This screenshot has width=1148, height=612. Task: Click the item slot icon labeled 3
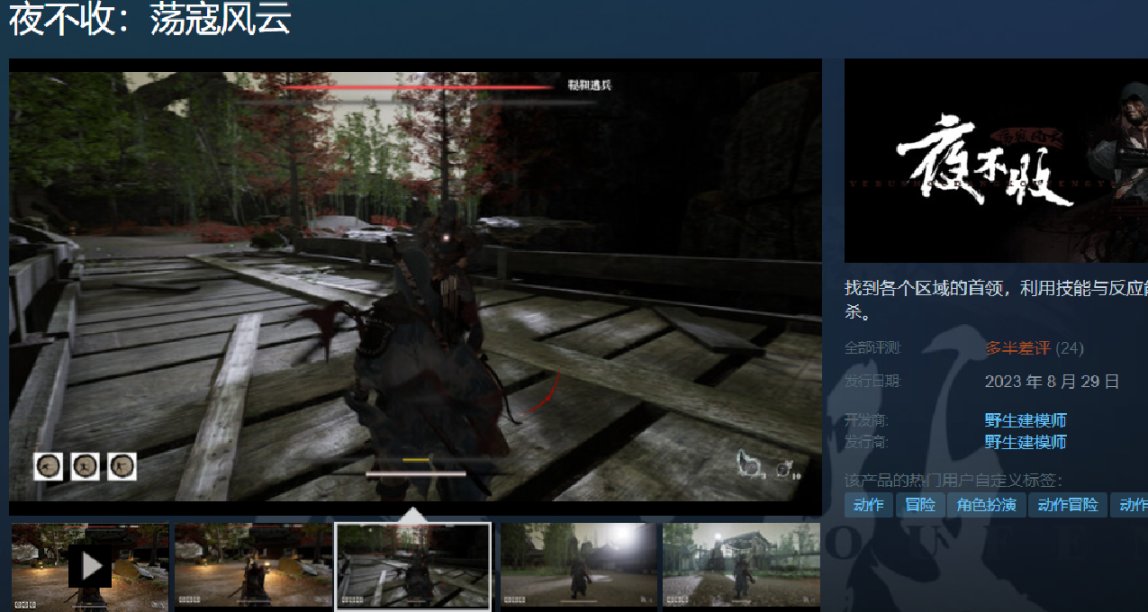pyautogui.click(x=750, y=464)
